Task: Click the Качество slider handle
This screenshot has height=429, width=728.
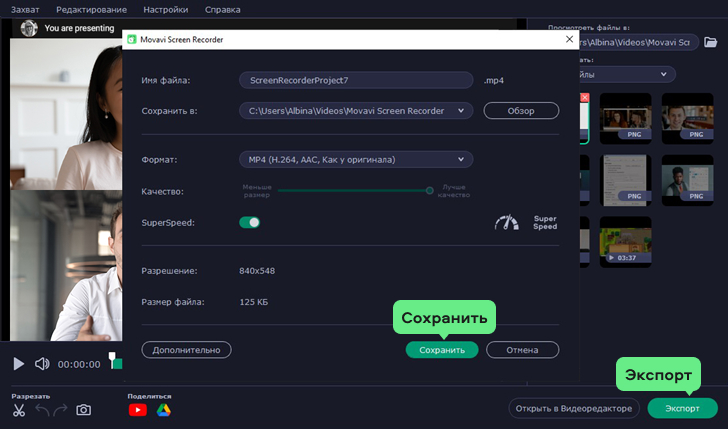Action: (x=429, y=190)
